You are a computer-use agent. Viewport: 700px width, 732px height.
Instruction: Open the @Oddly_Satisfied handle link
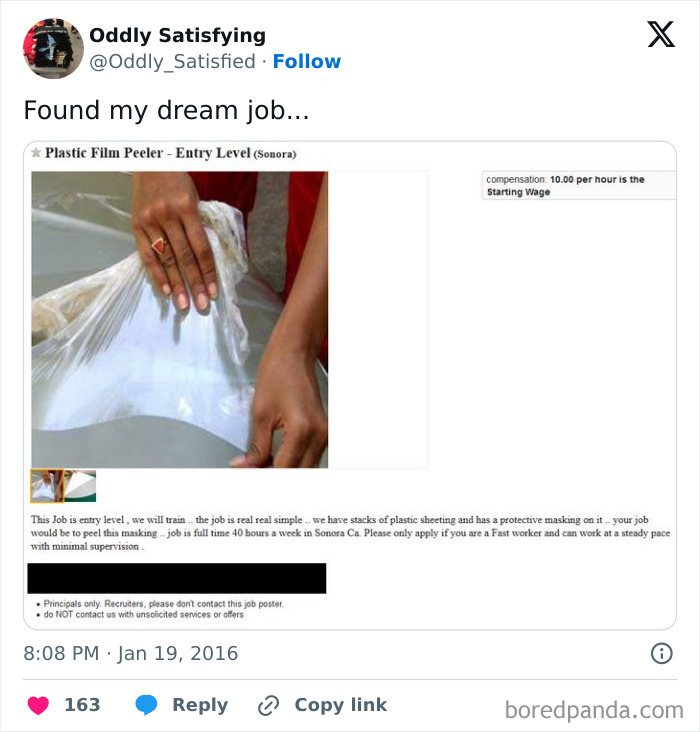(172, 62)
